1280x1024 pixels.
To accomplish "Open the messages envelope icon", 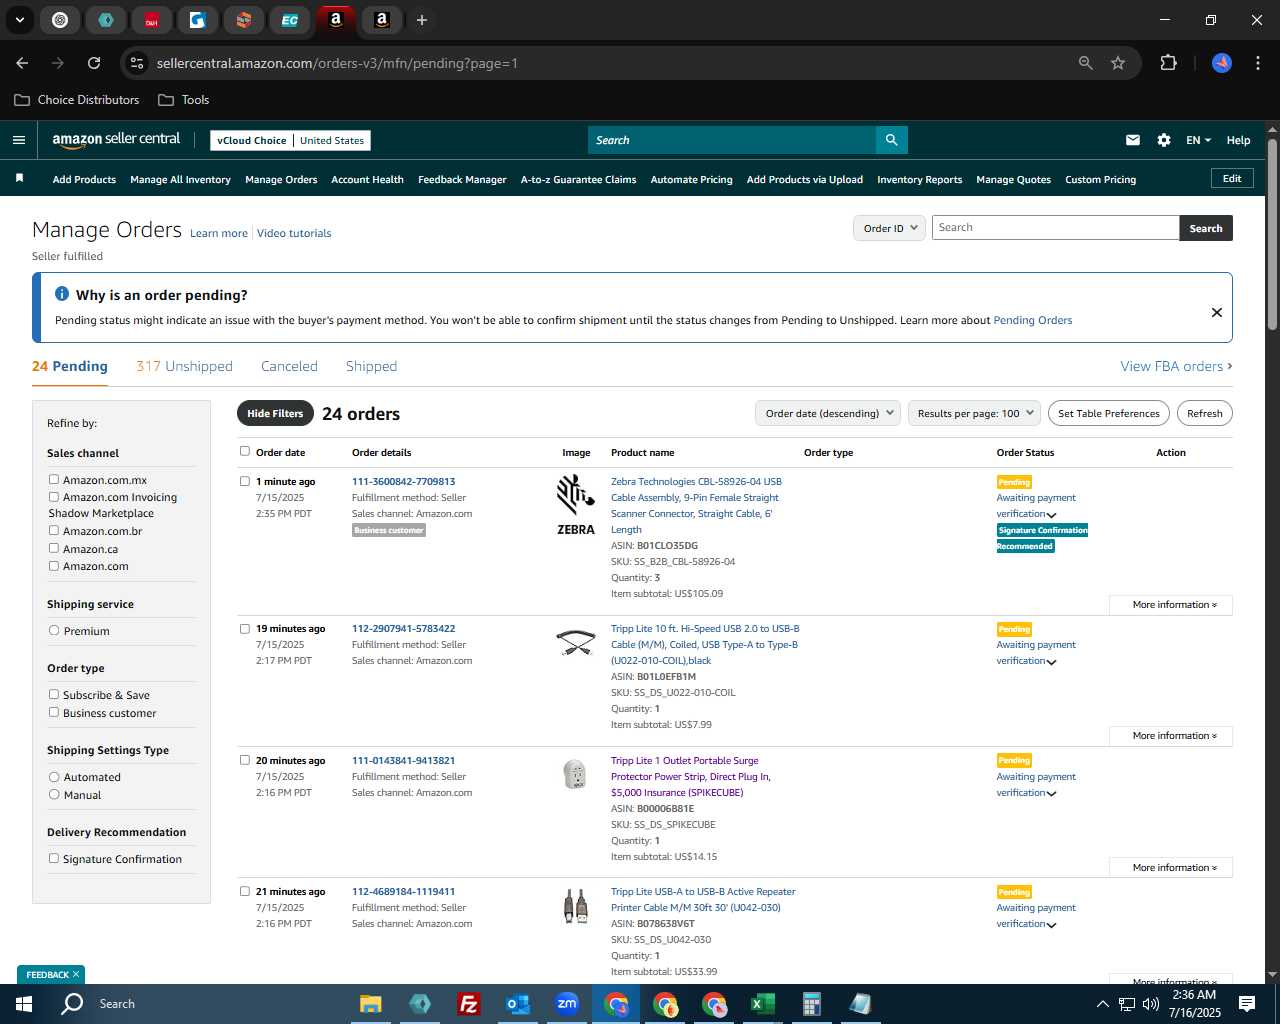I will 1133,140.
